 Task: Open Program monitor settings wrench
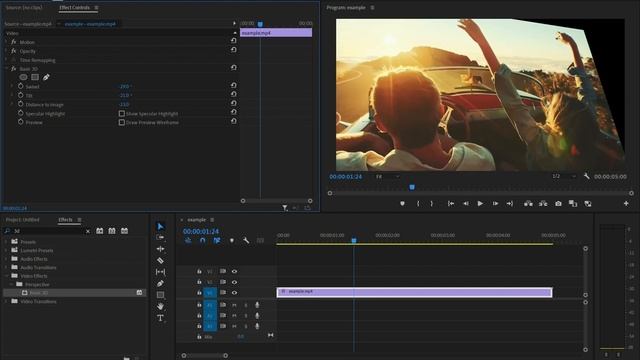587,176
